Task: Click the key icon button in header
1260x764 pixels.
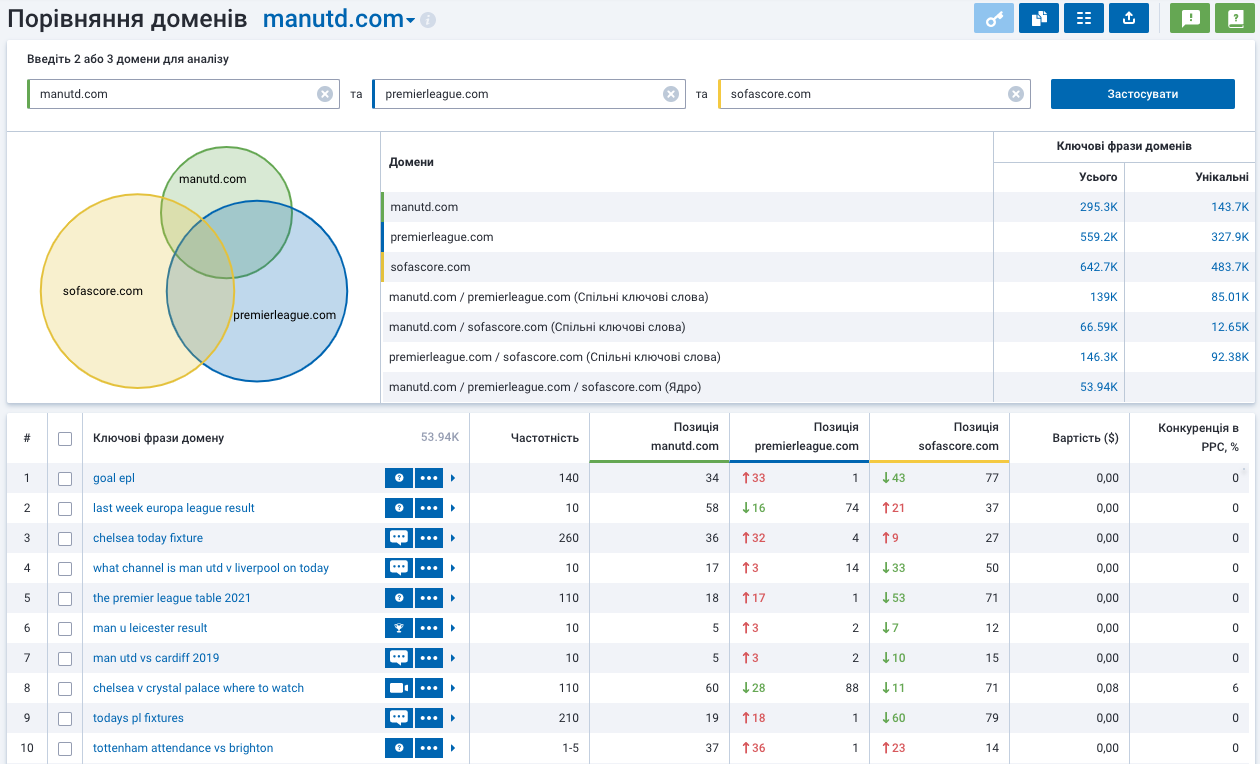Action: (x=994, y=19)
